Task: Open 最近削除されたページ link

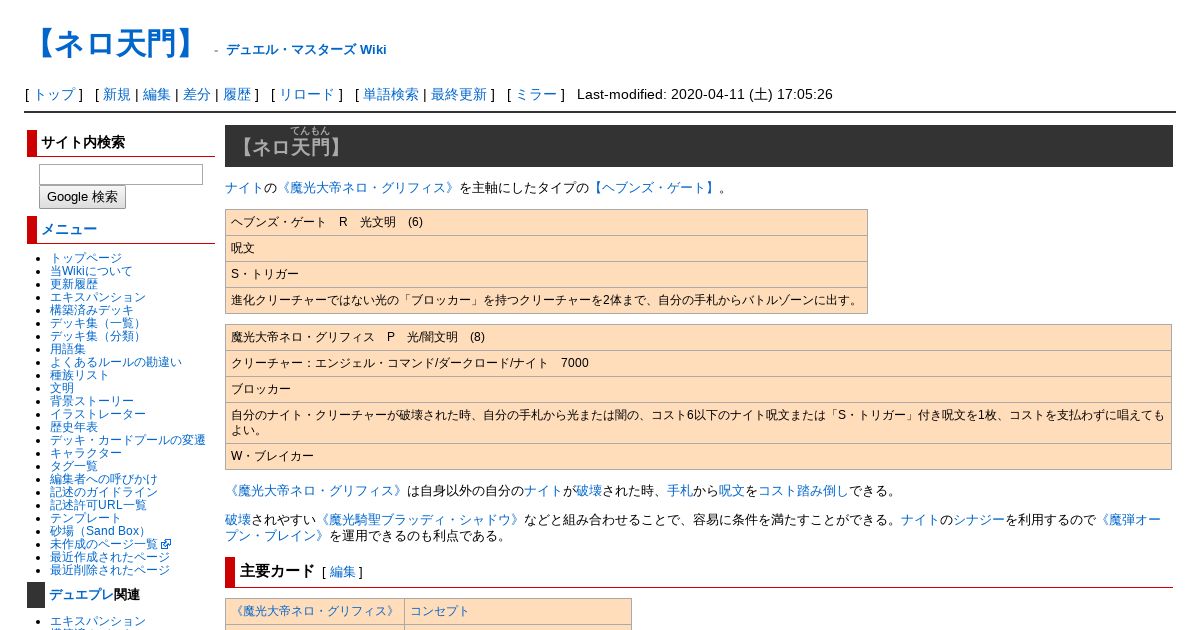Action: (110, 570)
